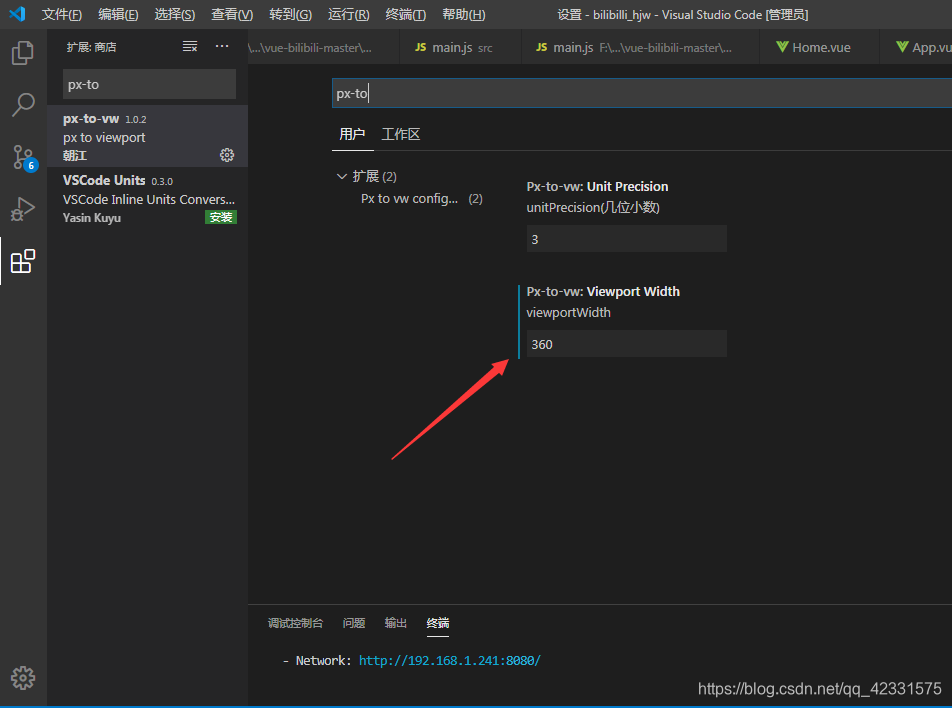Click the VS Code logo icon

[17, 14]
